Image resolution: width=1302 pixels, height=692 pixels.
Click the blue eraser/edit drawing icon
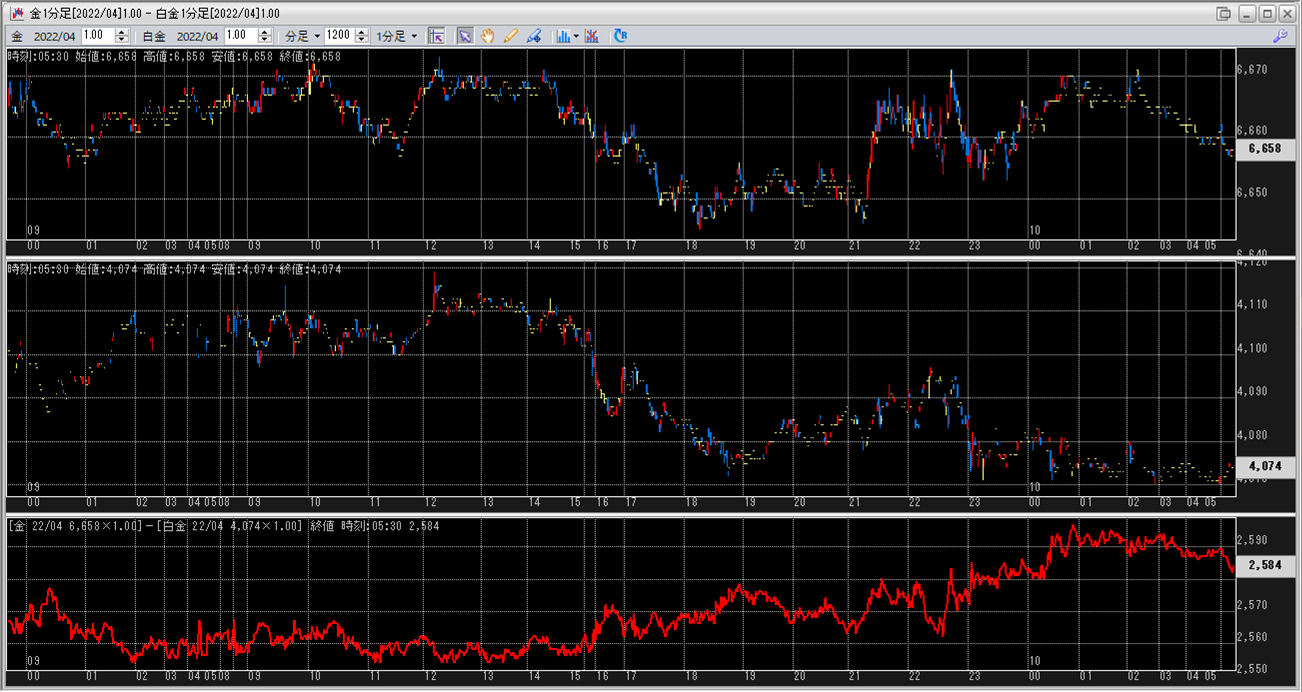534,36
